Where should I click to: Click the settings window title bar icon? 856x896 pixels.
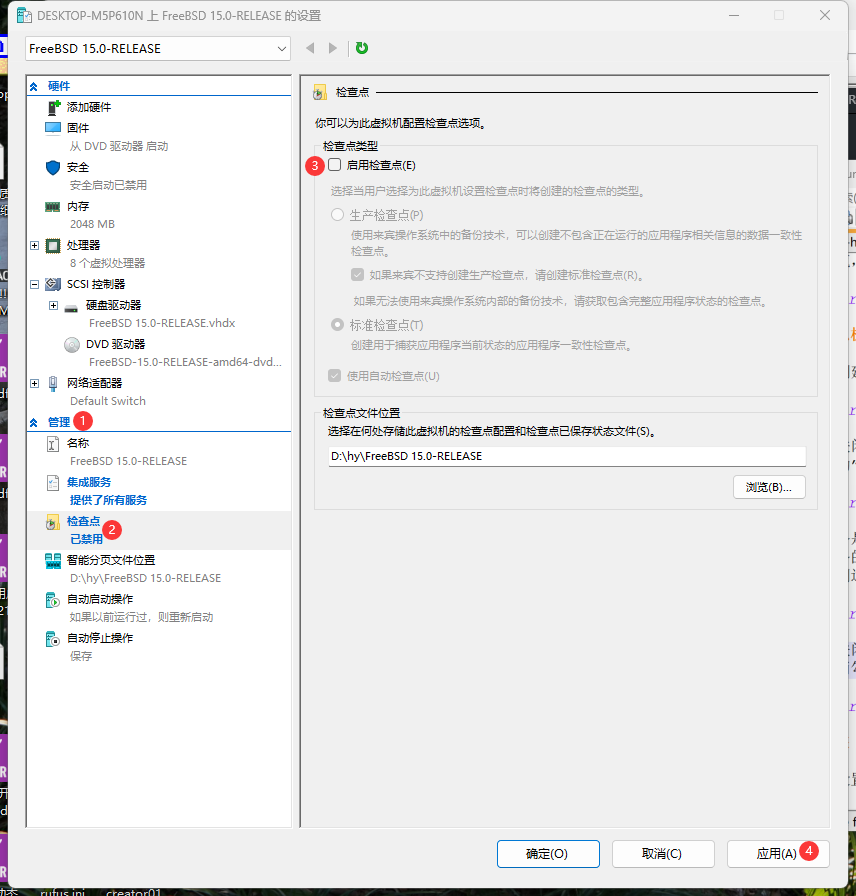(24, 15)
